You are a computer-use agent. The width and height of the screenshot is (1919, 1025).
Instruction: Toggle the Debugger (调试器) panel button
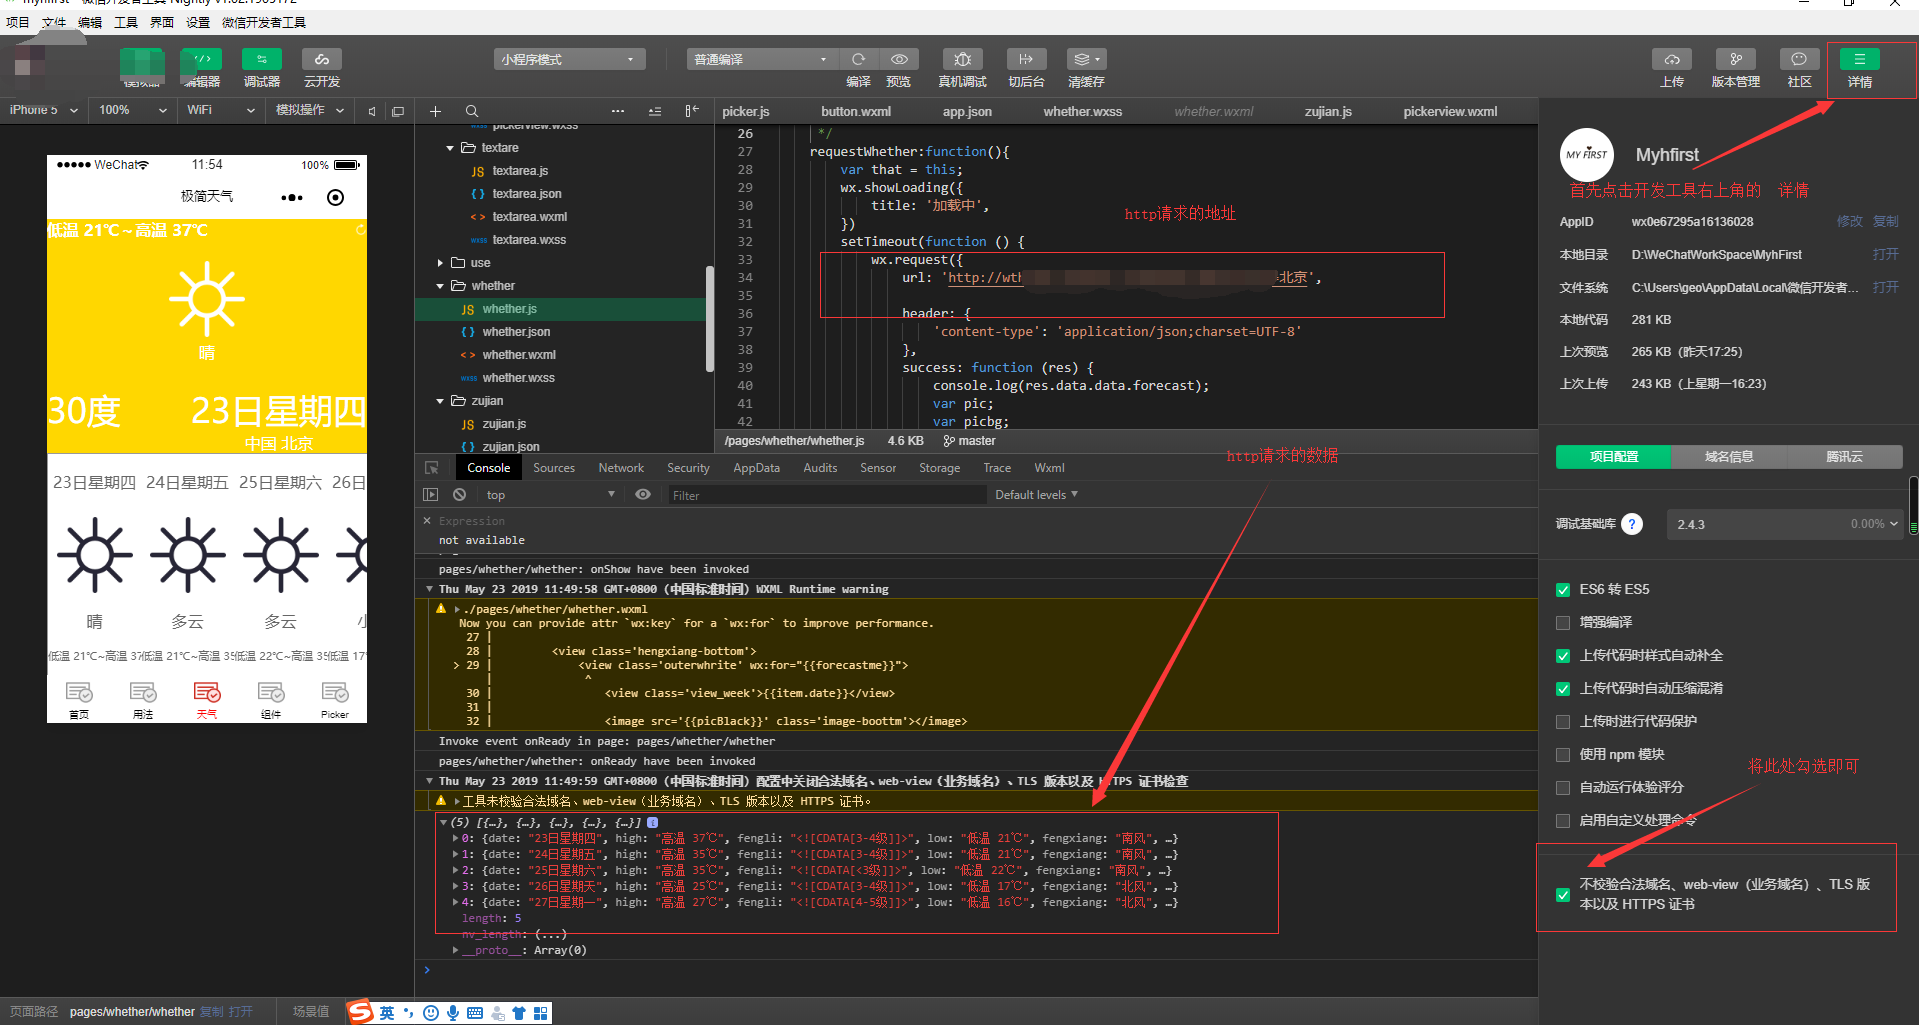tap(262, 60)
